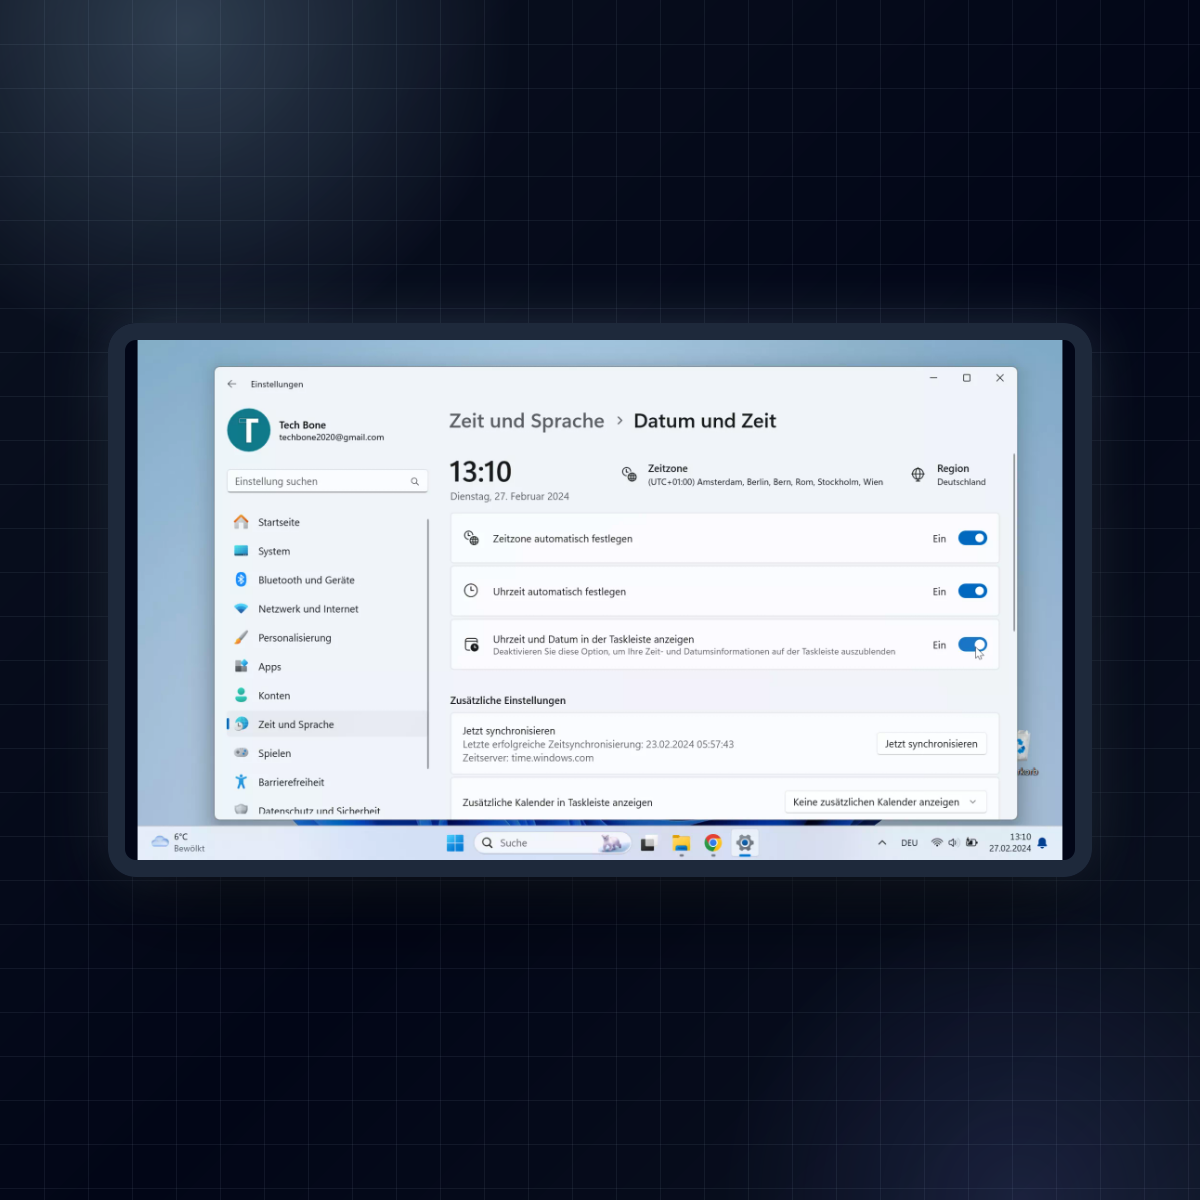Open the Windows Start menu
This screenshot has width=1200, height=1200.
click(455, 843)
